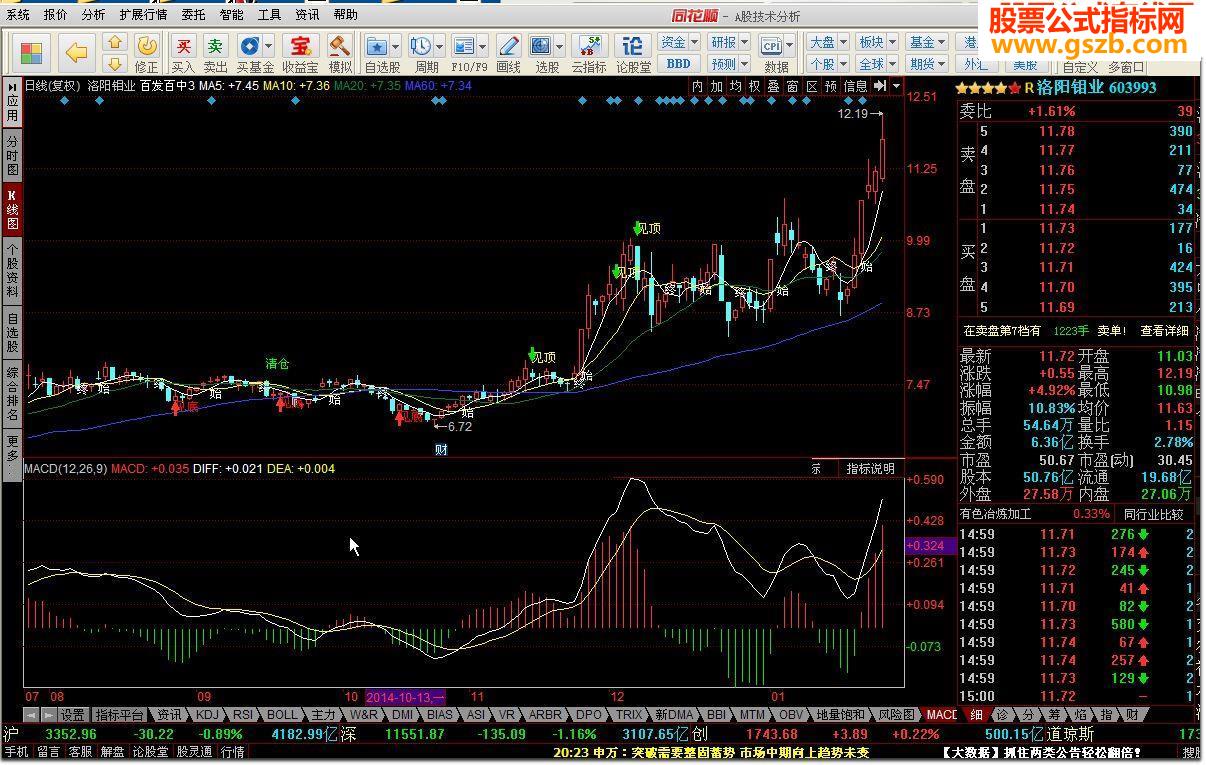Expand the 周期 period dropdown arrow

[x=440, y=47]
